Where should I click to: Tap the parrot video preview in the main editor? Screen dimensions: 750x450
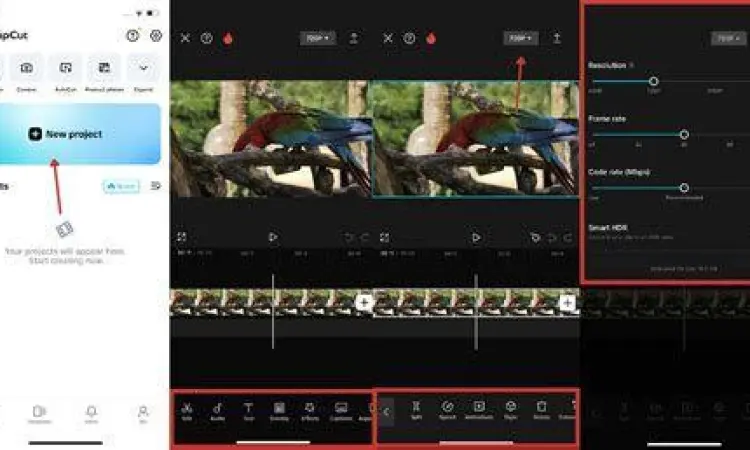click(x=271, y=139)
